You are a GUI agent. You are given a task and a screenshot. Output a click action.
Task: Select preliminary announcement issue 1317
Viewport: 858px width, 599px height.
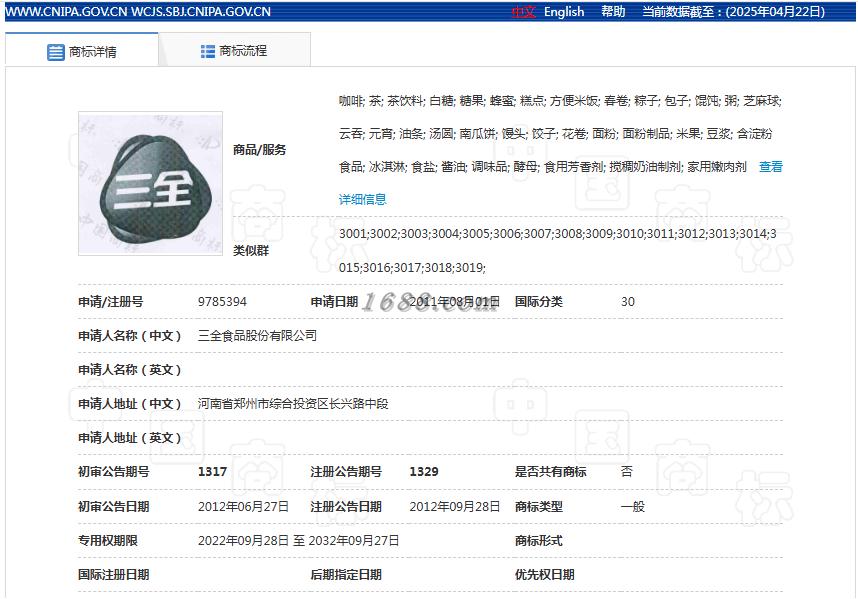(x=212, y=472)
